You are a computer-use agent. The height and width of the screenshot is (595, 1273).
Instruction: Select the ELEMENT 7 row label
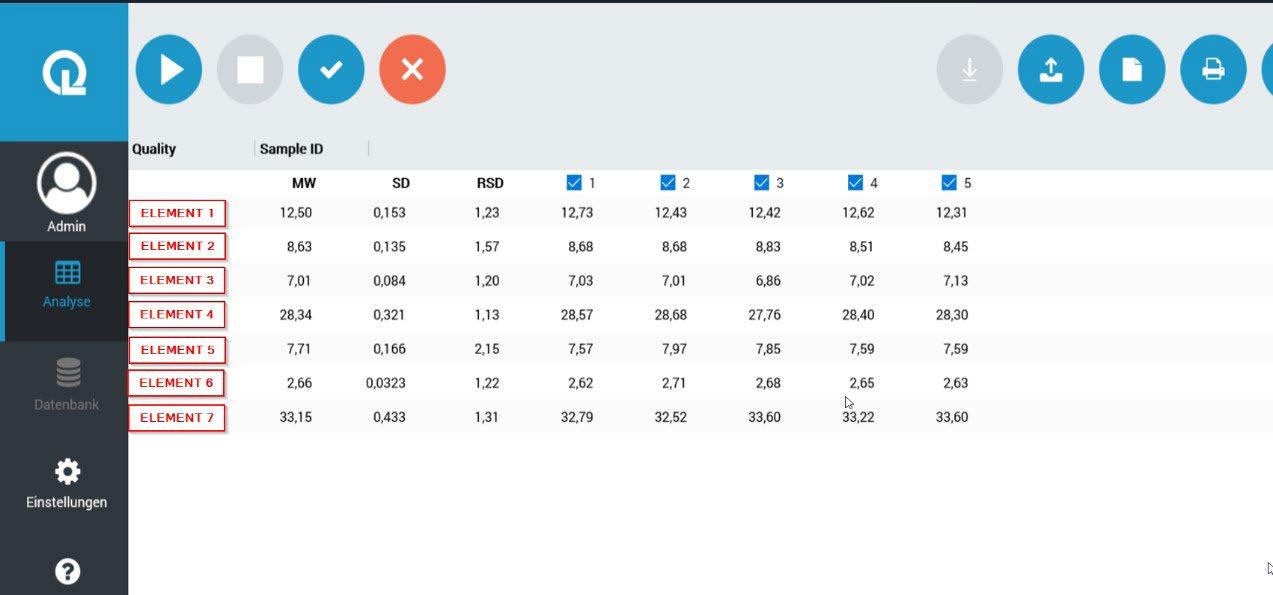click(177, 418)
